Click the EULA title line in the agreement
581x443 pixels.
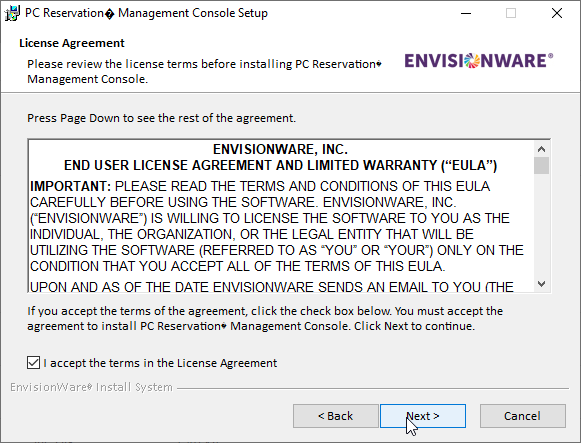point(280,165)
